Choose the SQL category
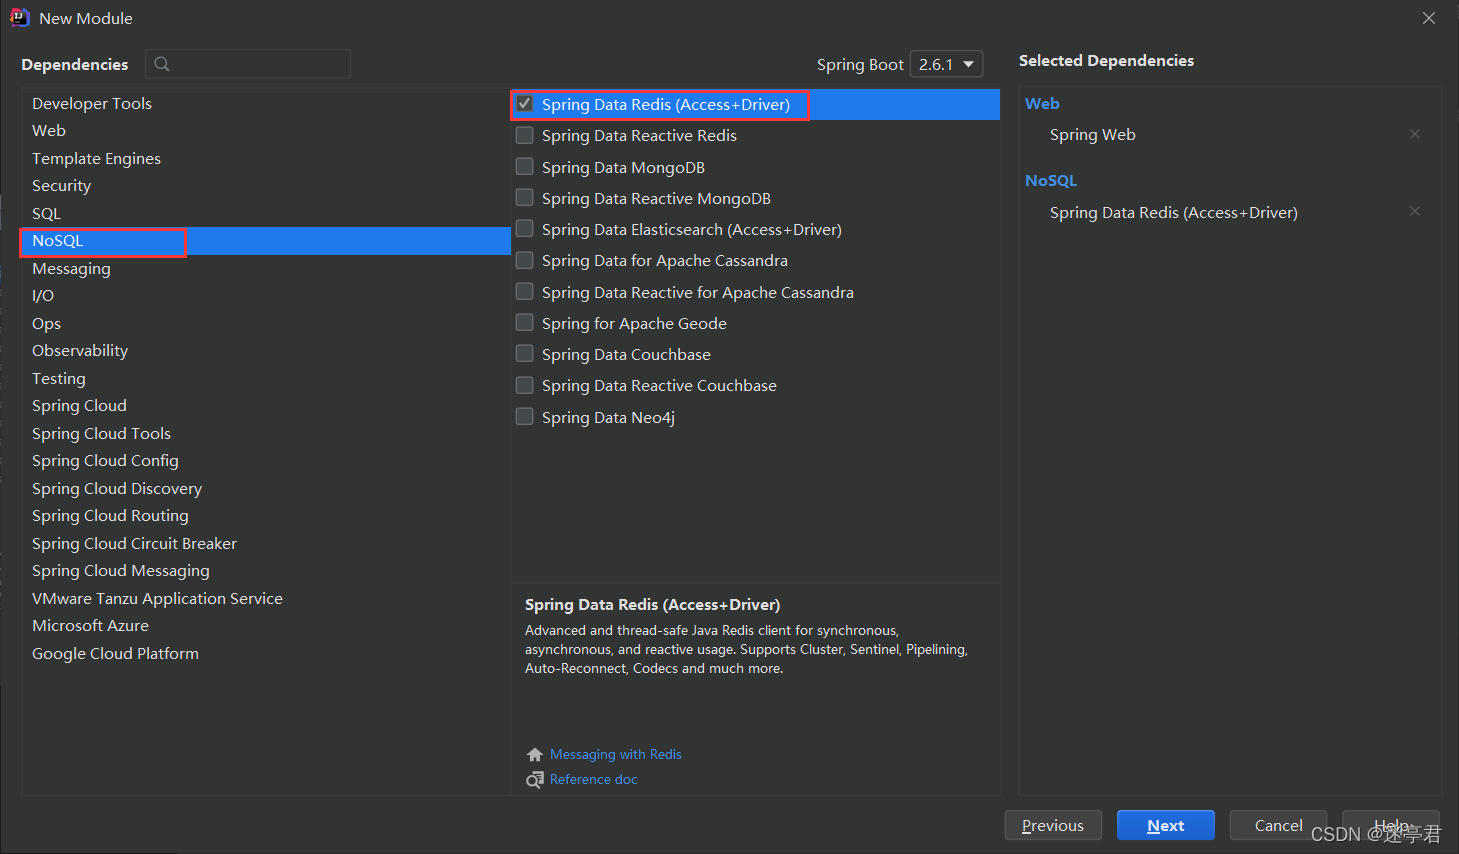The image size is (1459, 854). tap(266, 213)
